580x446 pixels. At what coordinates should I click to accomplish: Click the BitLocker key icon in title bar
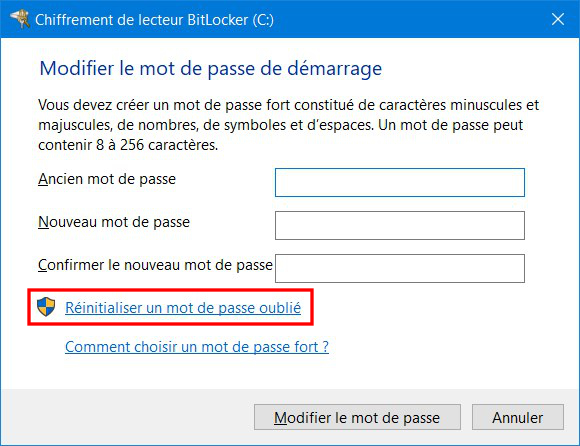tap(20, 18)
